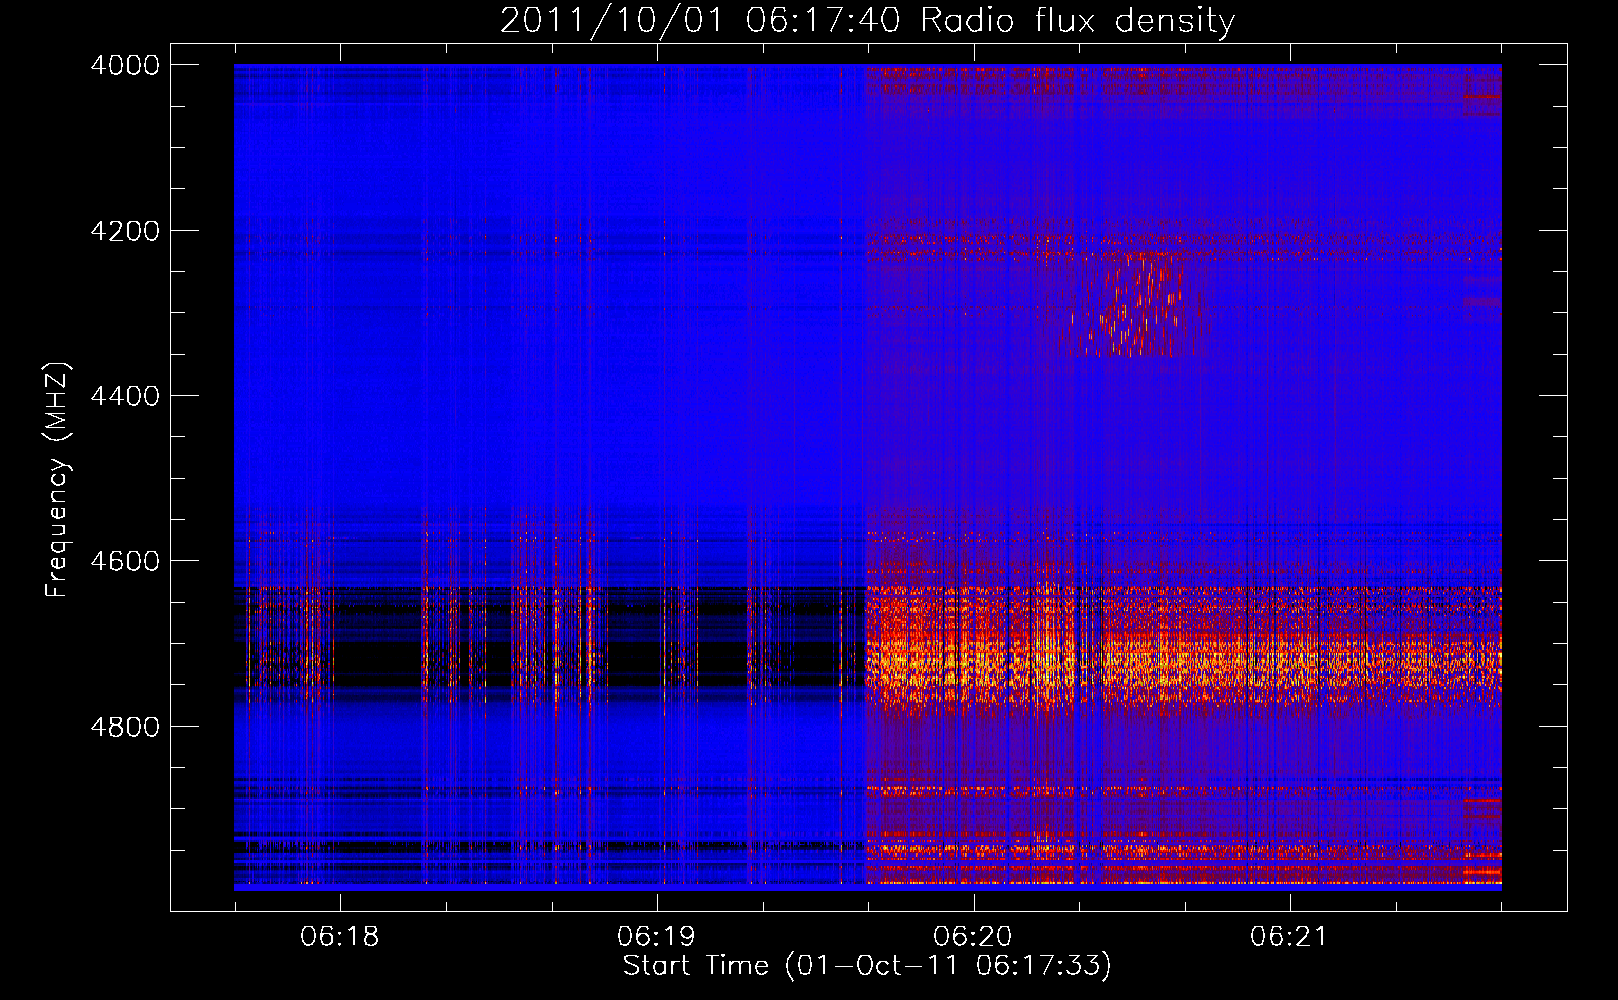Click the "Start Time (01-Oct-11 06:17:33)" label

867,966
